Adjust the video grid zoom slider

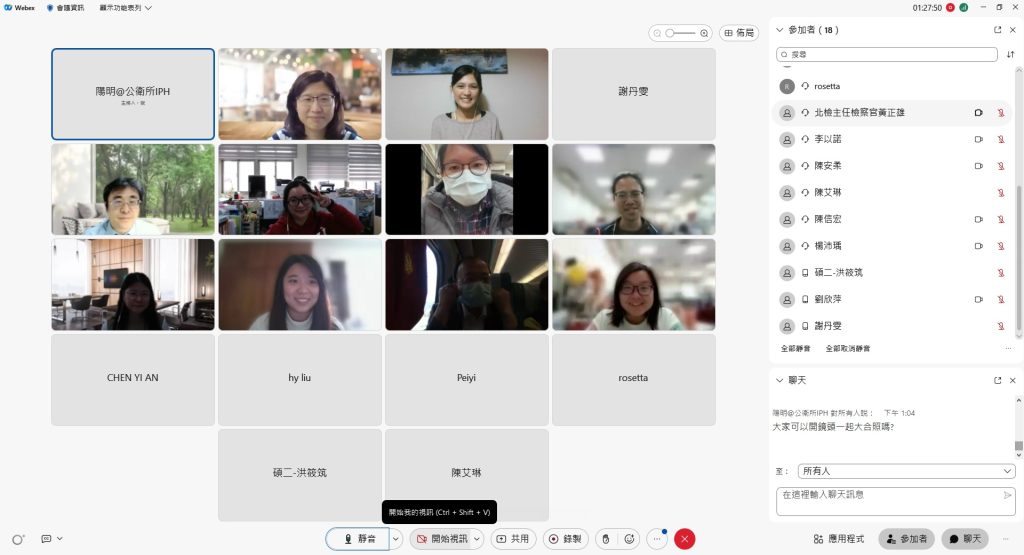(680, 33)
